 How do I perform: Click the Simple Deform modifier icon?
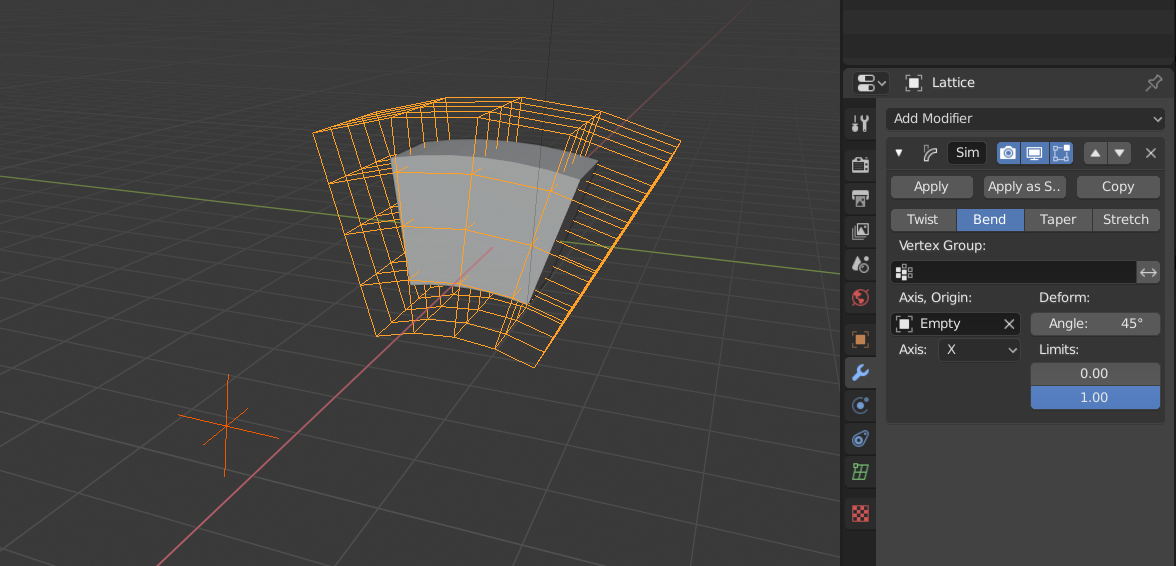[x=930, y=153]
